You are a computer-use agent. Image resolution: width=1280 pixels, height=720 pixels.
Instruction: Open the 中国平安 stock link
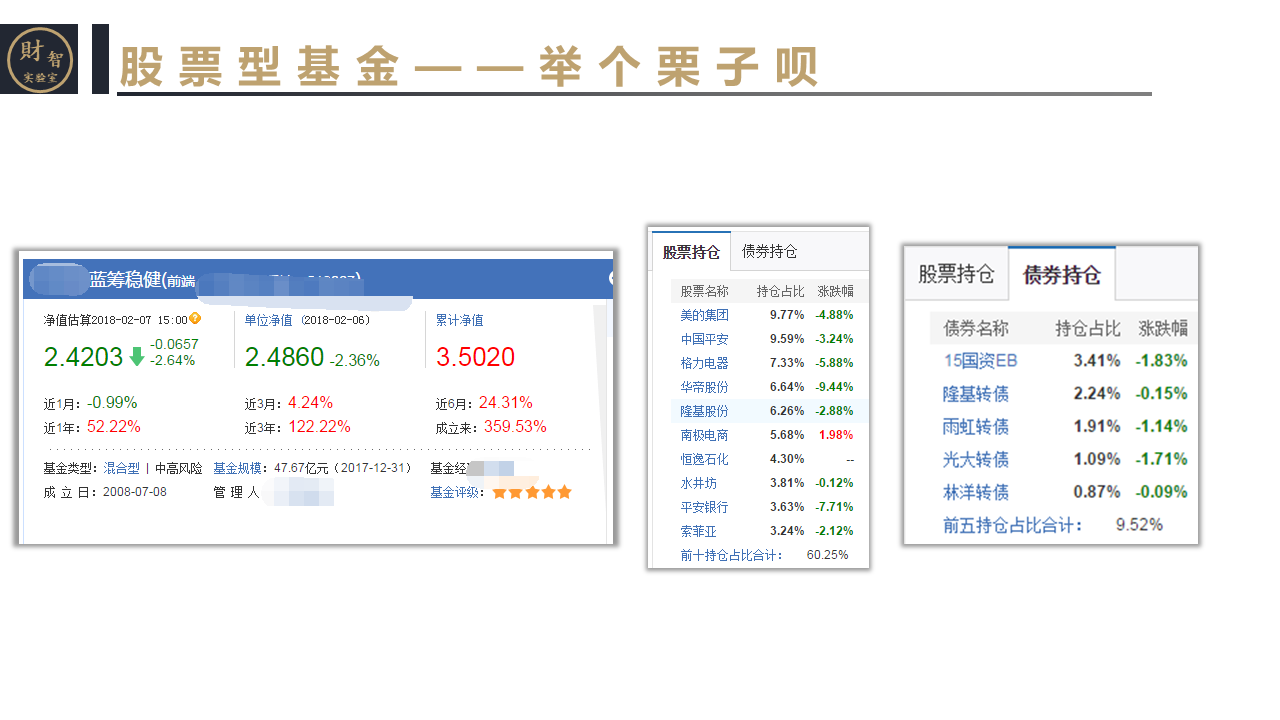(704, 339)
